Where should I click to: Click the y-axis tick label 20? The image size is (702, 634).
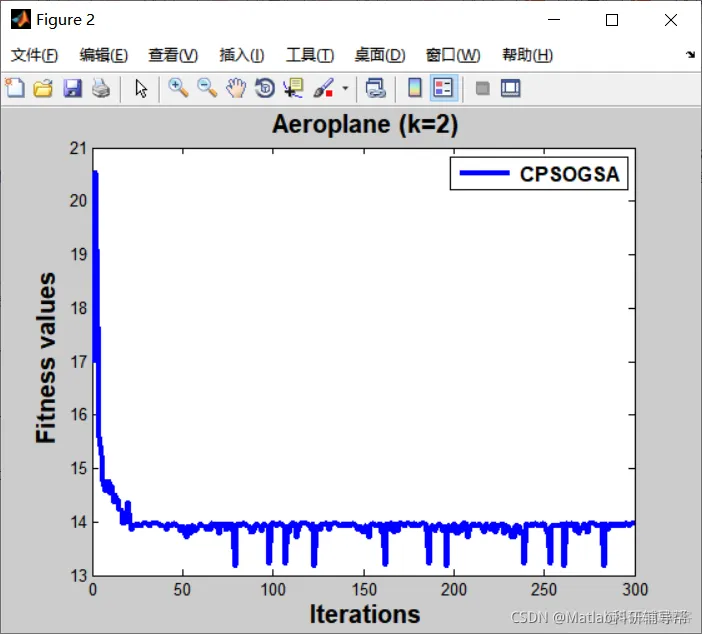(78, 201)
